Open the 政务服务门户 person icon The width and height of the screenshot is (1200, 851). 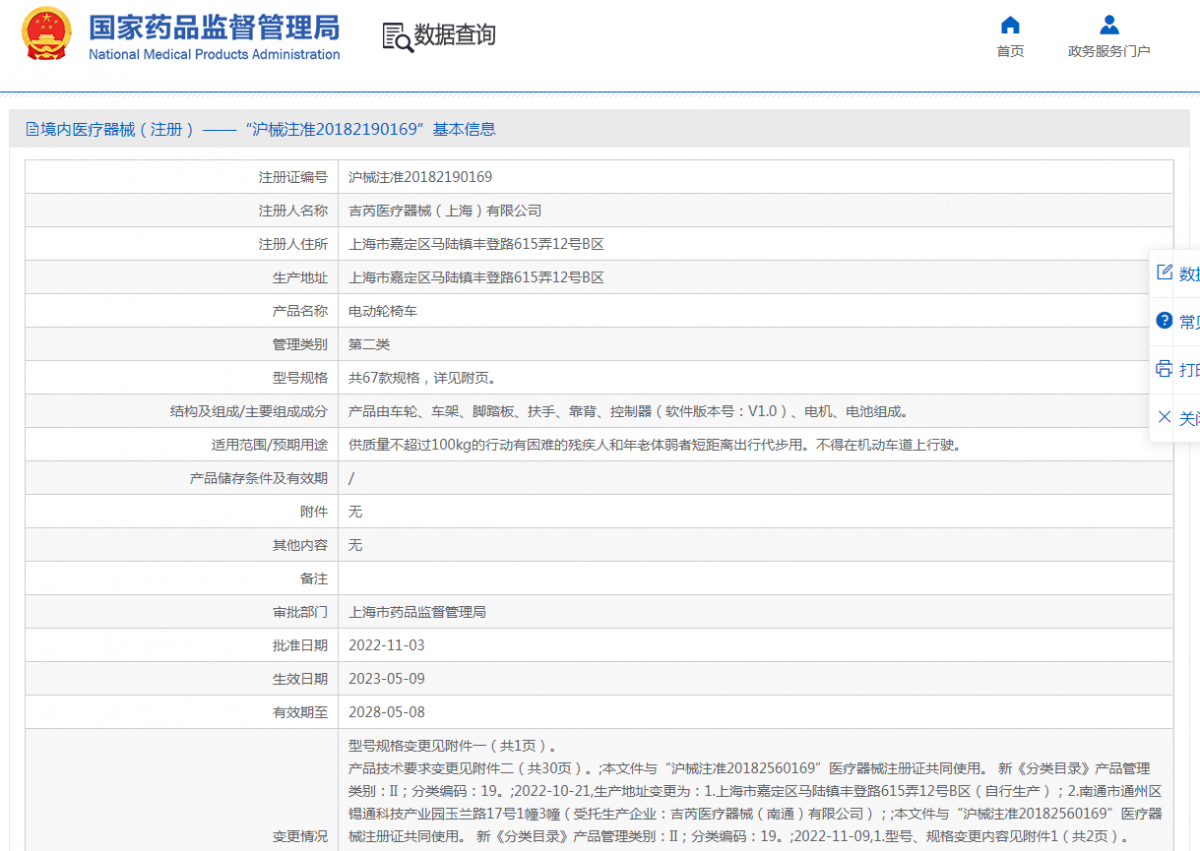(x=1109, y=25)
